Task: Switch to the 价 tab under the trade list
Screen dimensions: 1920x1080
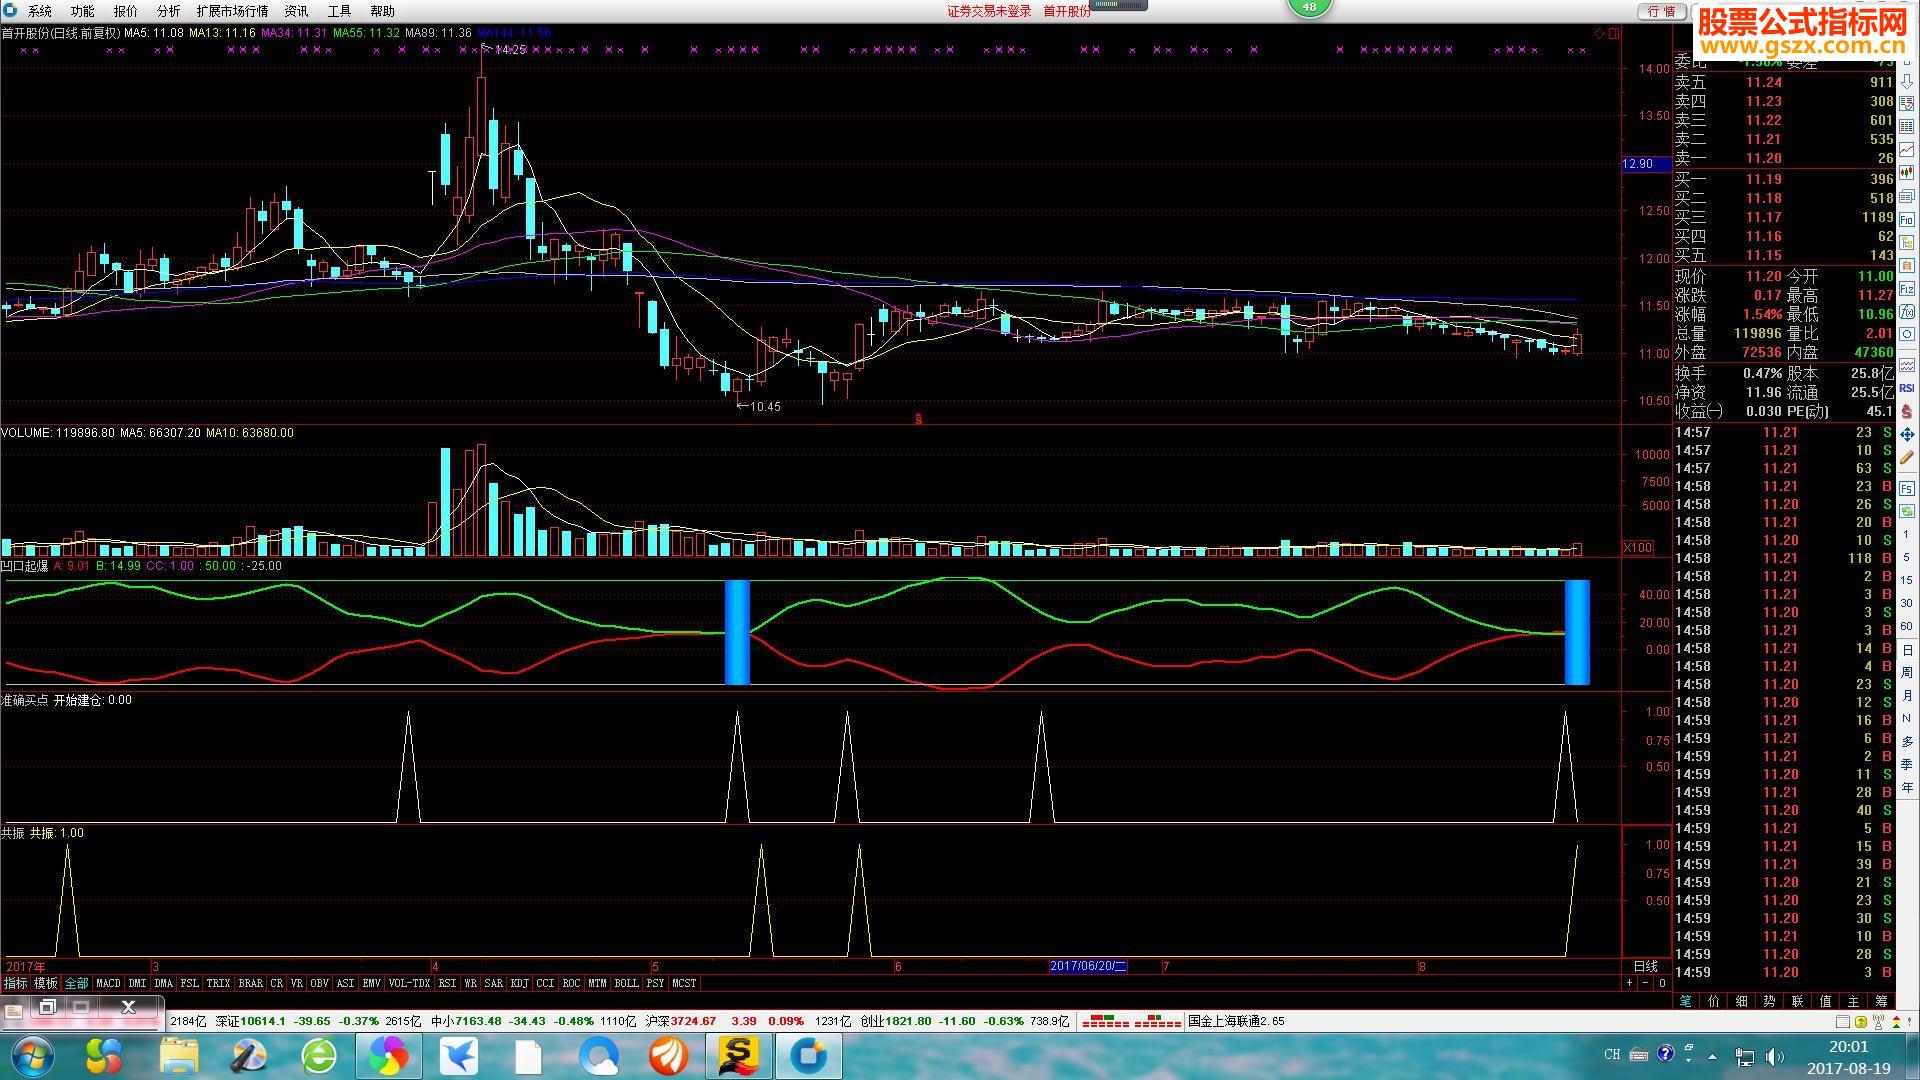Action: (1713, 1000)
